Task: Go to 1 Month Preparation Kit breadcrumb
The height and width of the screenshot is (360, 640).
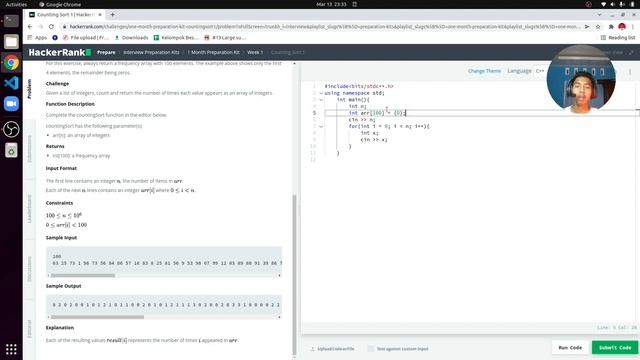Action: point(213,52)
